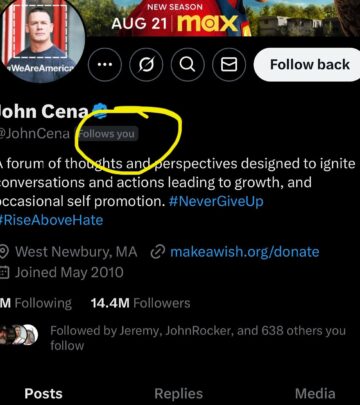The width and height of the screenshot is (360, 405).
Task: Open the #RiseAboveHate hashtag
Action: [x=51, y=220]
